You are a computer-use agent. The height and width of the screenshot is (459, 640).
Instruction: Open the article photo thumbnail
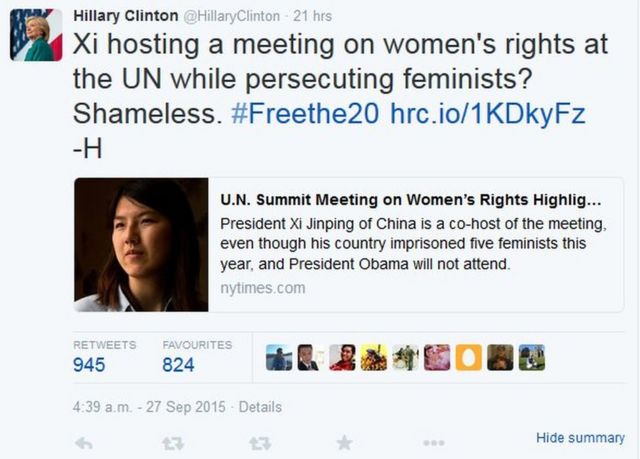click(x=140, y=244)
